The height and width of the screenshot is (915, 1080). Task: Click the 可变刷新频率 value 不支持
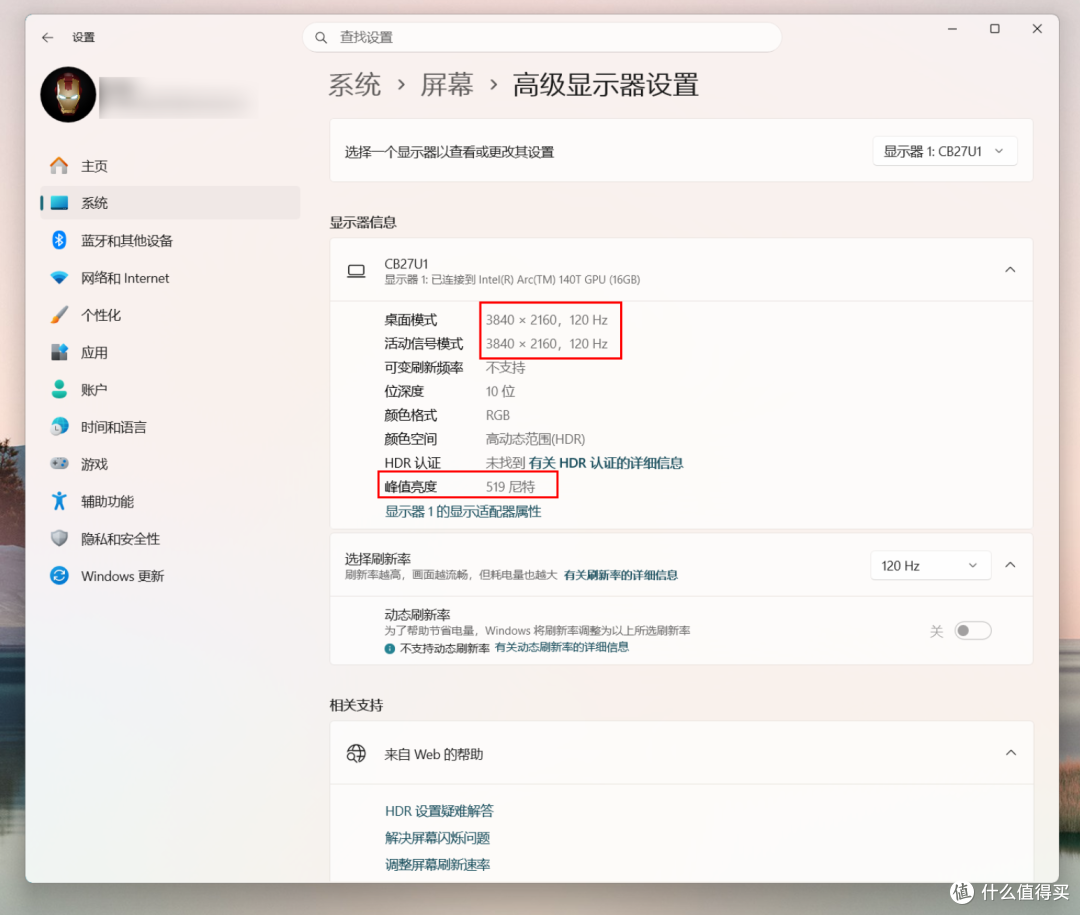[506, 367]
